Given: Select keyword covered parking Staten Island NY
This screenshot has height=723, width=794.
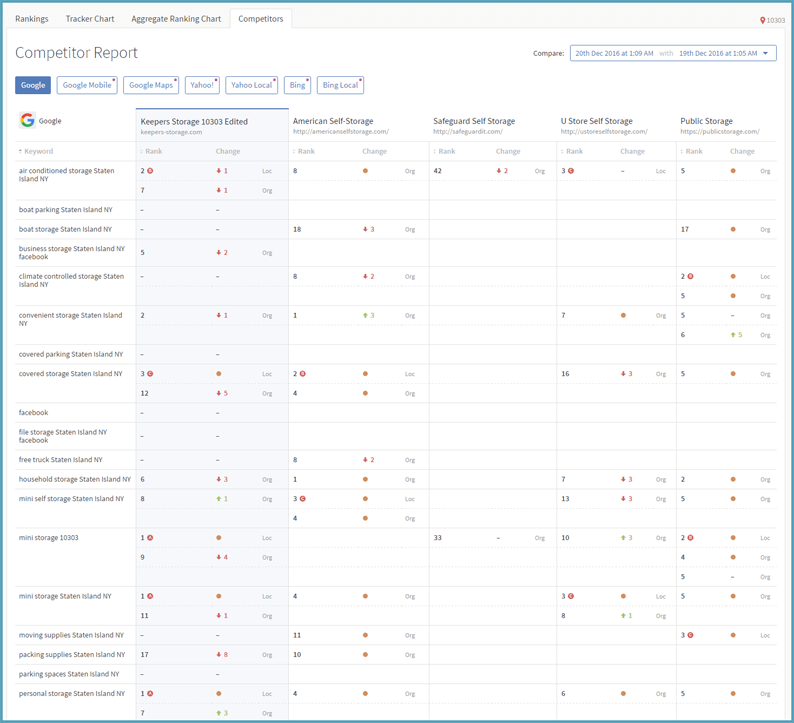Looking at the screenshot, I should tap(70, 354).
